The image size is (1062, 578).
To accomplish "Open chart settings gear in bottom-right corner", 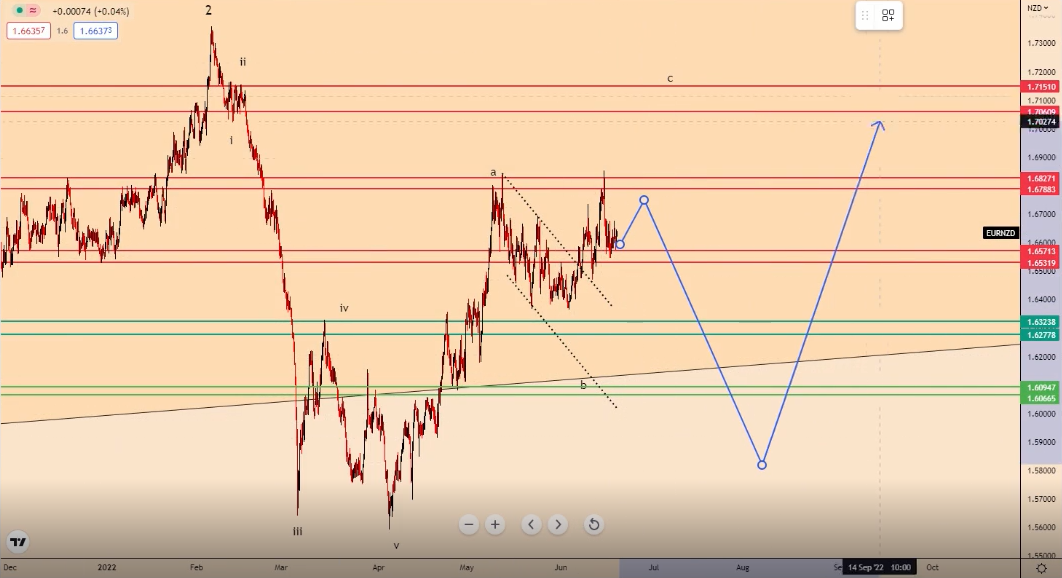I will (x=1041, y=567).
